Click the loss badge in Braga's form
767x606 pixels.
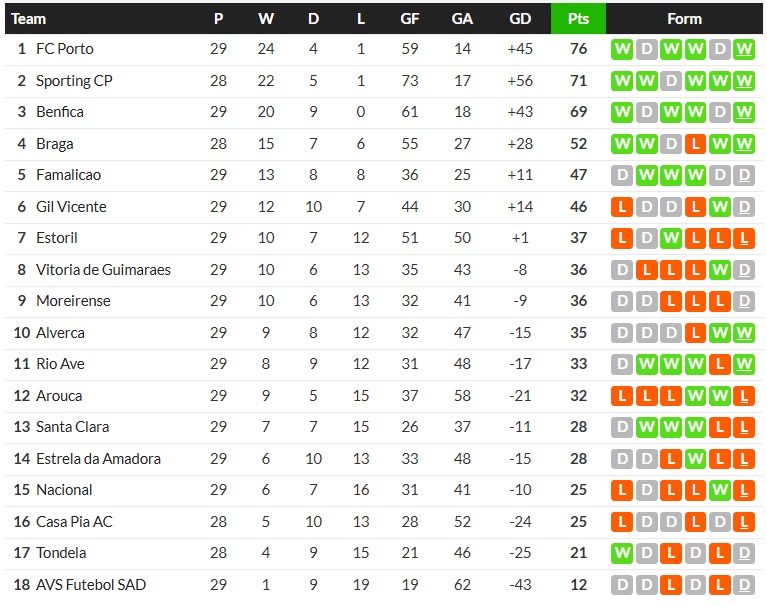(695, 144)
